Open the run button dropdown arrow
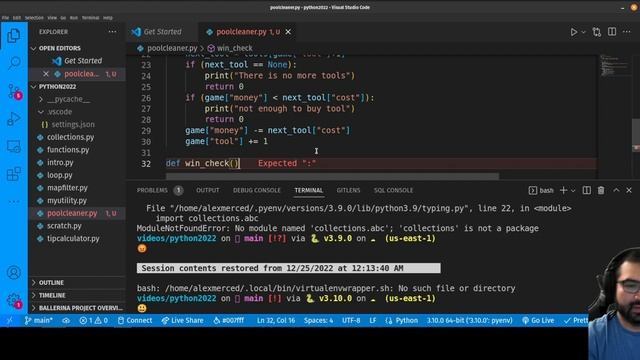Screen dimensions: 640x360 (x=583, y=32)
